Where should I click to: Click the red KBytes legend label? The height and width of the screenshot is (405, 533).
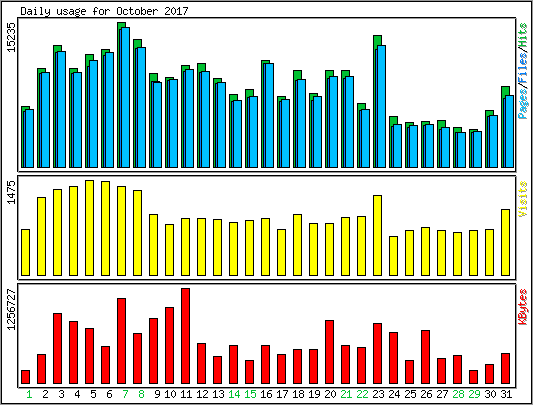pos(523,307)
